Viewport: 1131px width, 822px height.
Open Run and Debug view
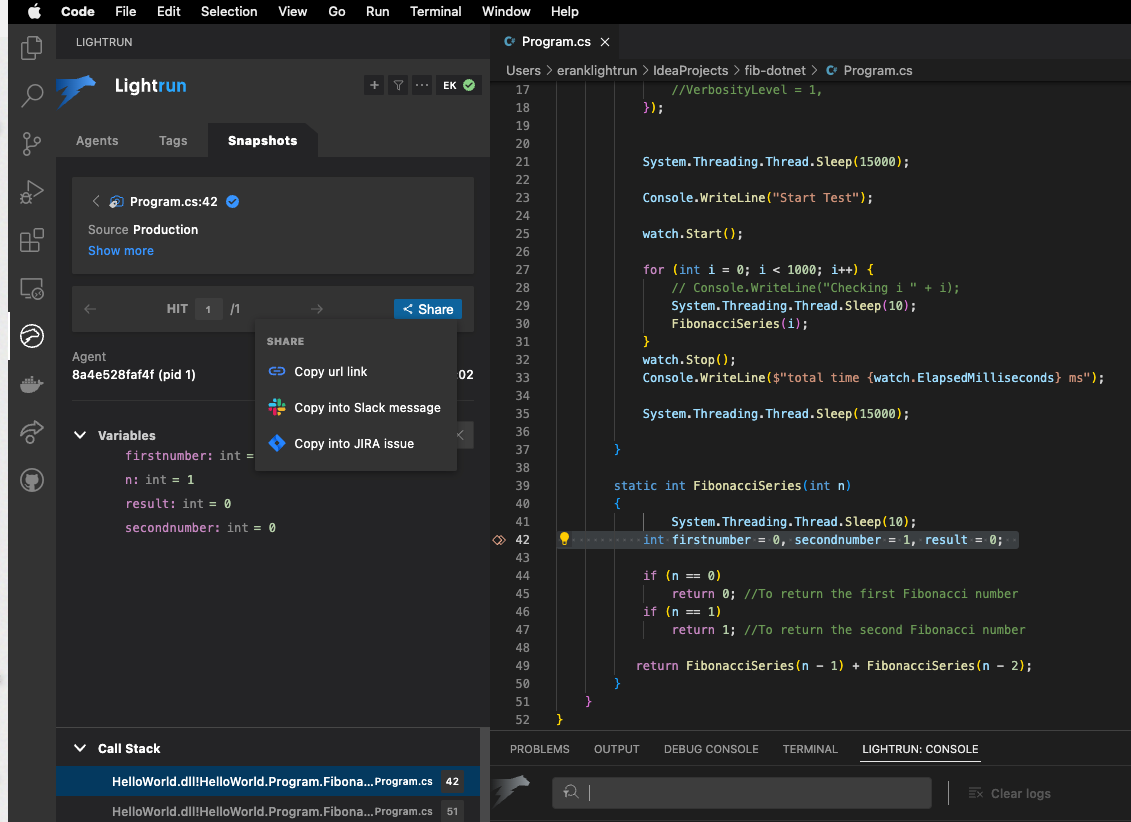[32, 192]
